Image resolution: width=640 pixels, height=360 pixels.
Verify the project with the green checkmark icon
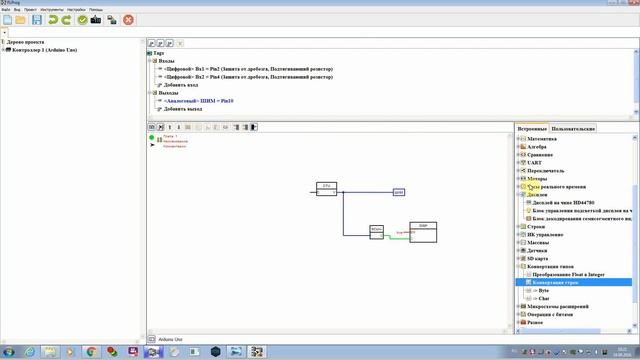82,20
